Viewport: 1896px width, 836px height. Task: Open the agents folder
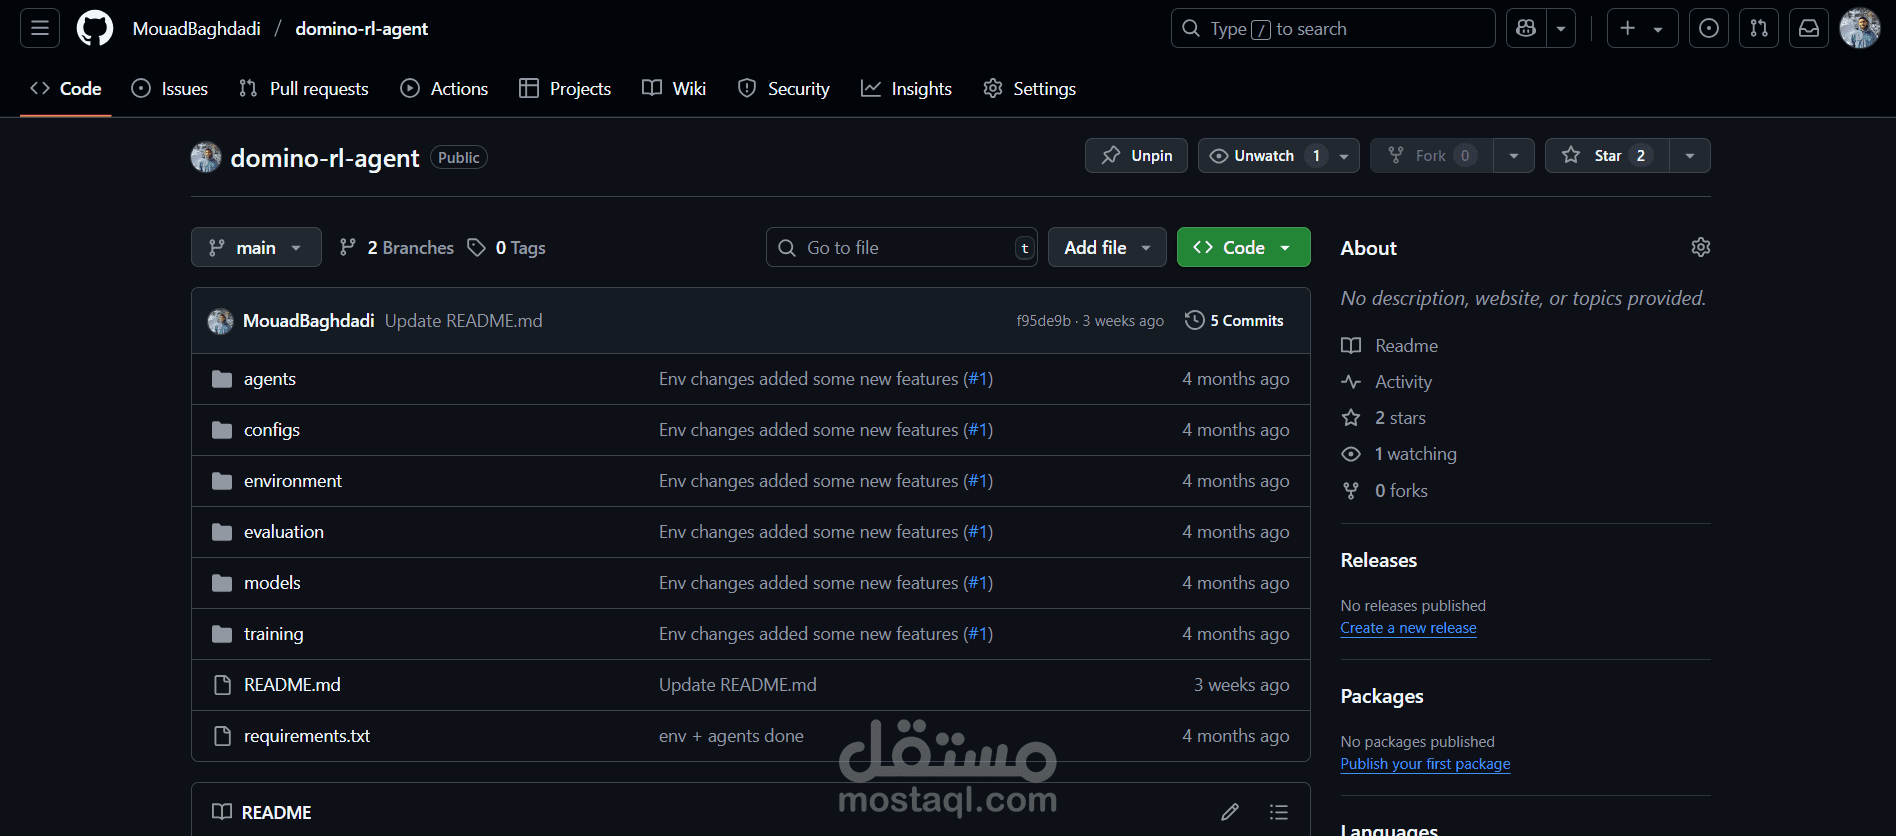pyautogui.click(x=270, y=379)
